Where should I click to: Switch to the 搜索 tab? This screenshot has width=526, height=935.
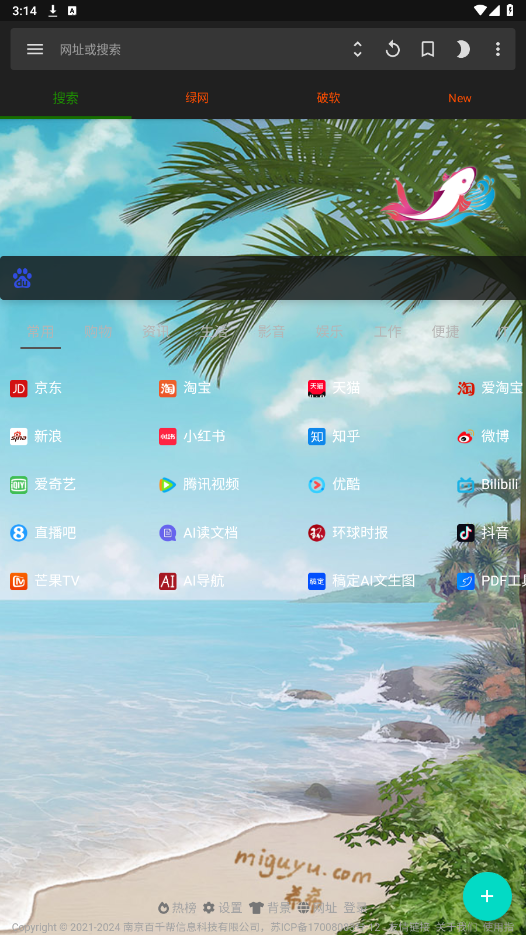(x=66, y=98)
